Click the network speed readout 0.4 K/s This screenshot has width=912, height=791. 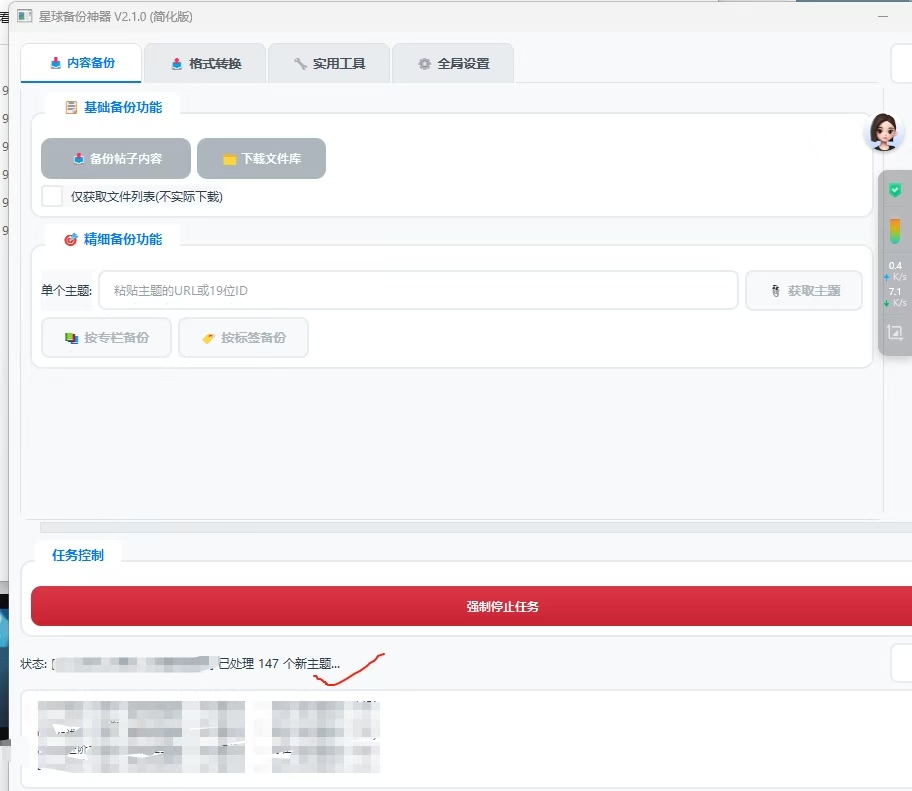[895, 271]
